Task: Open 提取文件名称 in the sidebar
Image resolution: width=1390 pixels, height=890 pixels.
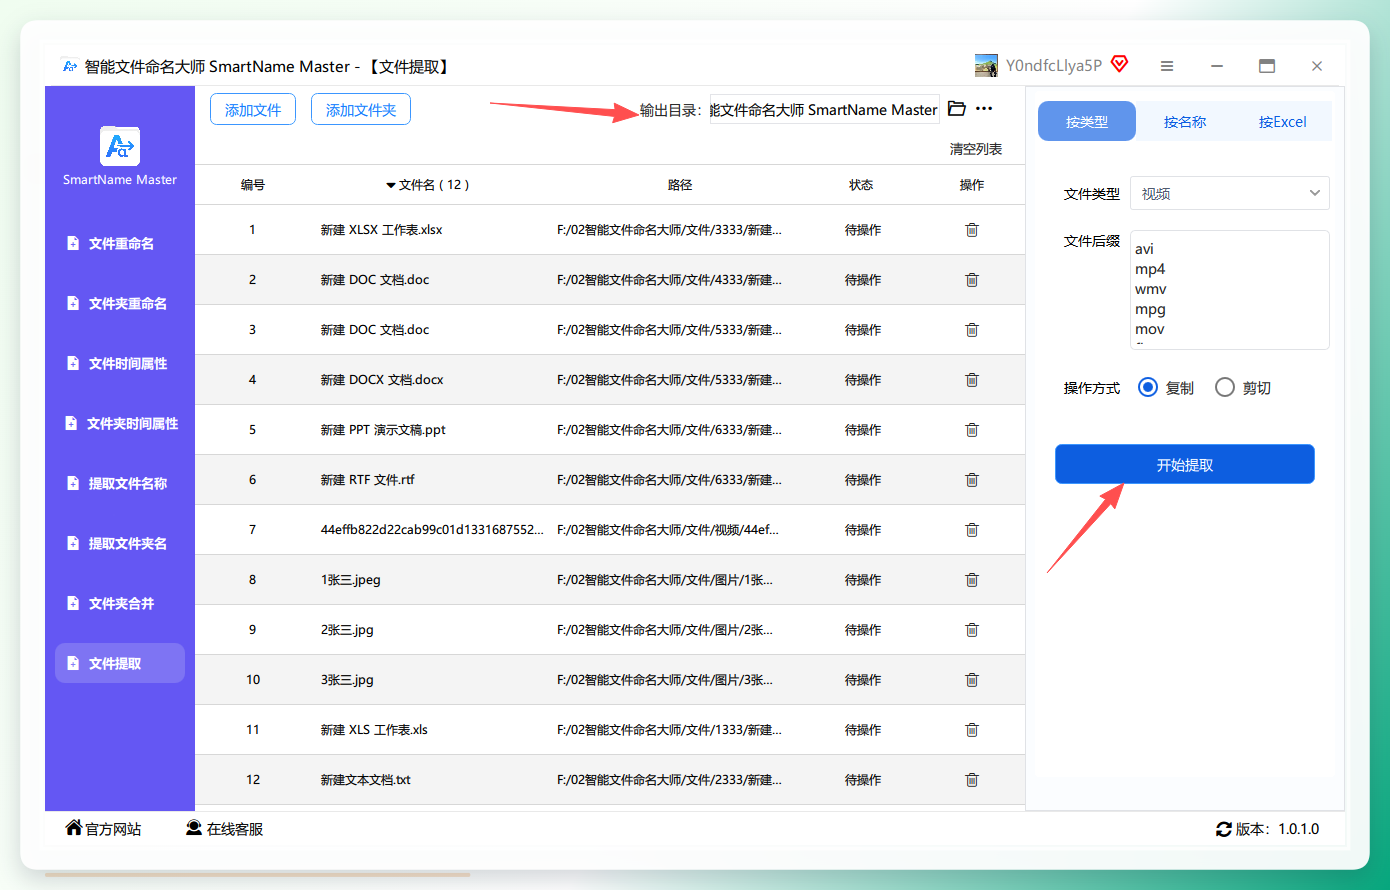Action: [120, 483]
